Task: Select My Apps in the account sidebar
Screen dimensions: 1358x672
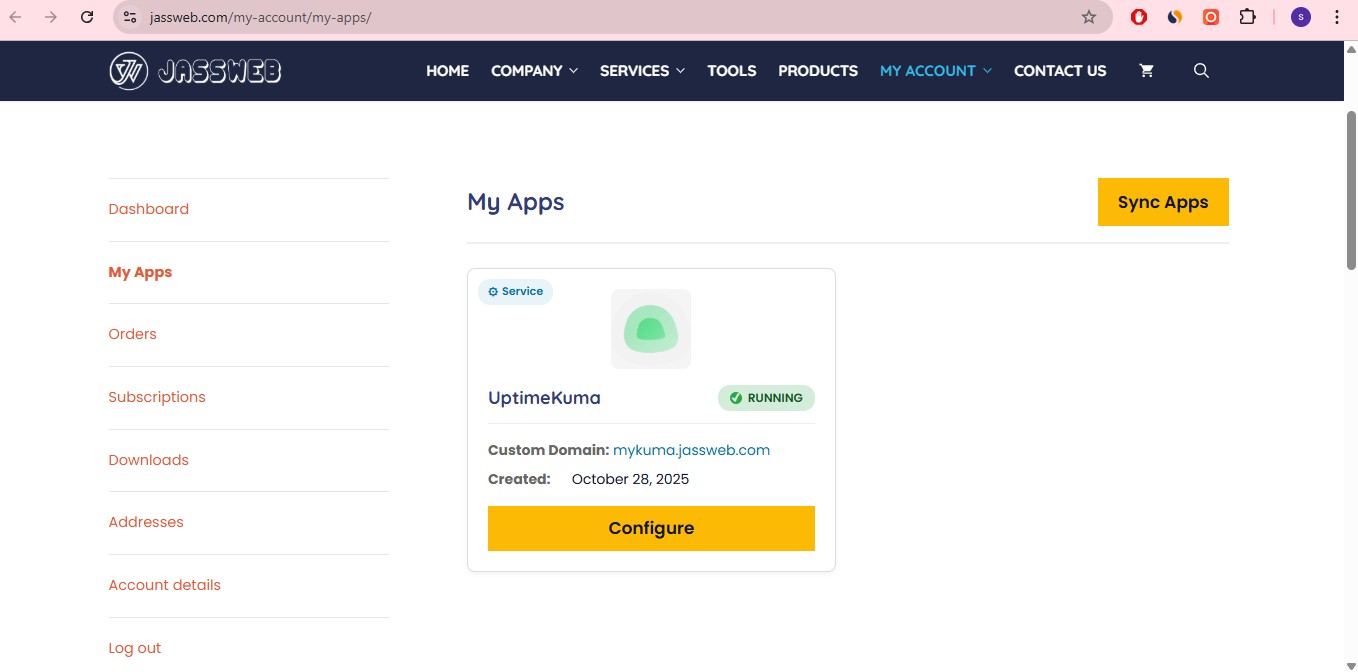Action: pos(140,272)
